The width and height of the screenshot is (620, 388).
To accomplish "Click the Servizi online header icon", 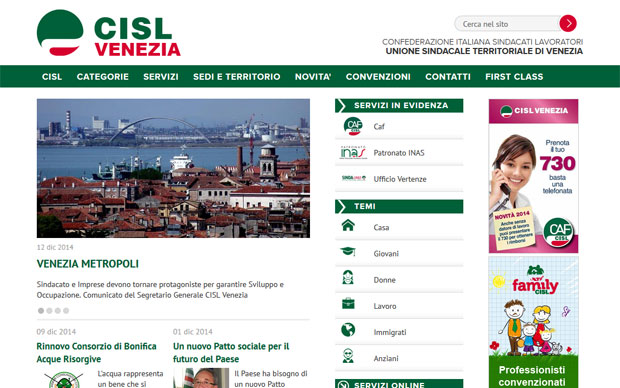I will (343, 384).
